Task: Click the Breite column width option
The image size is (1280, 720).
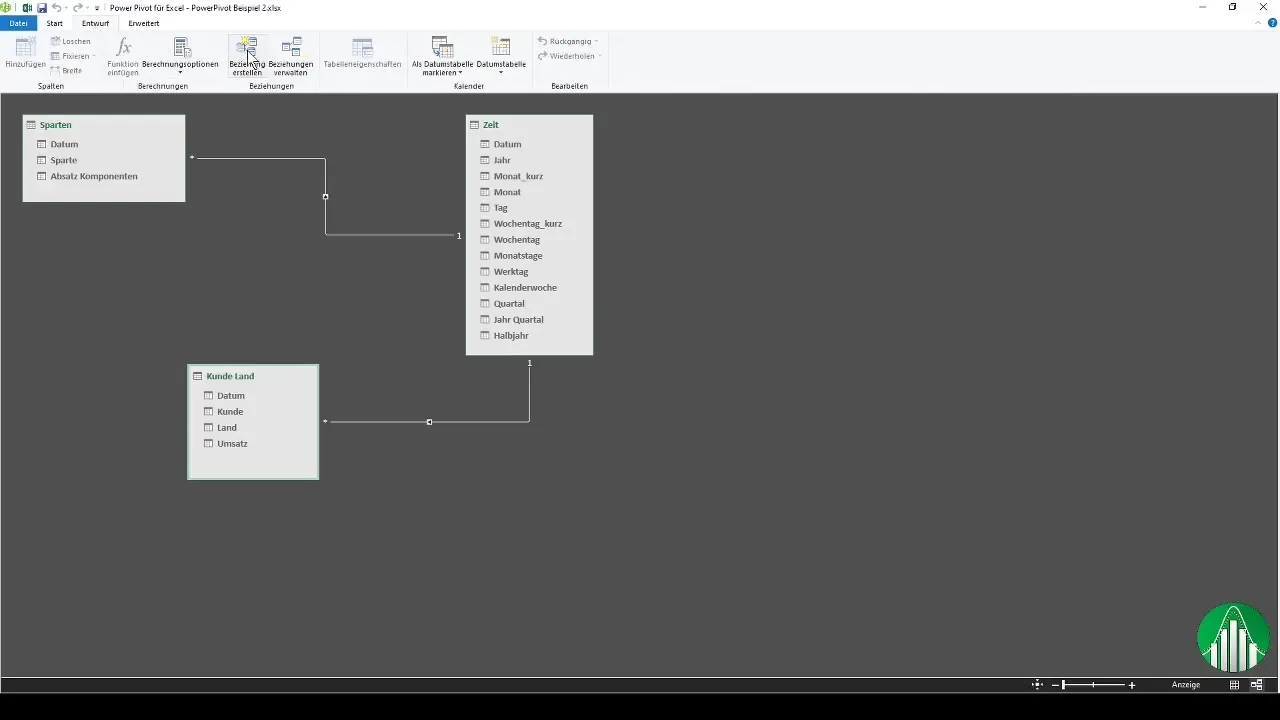Action: [x=66, y=70]
